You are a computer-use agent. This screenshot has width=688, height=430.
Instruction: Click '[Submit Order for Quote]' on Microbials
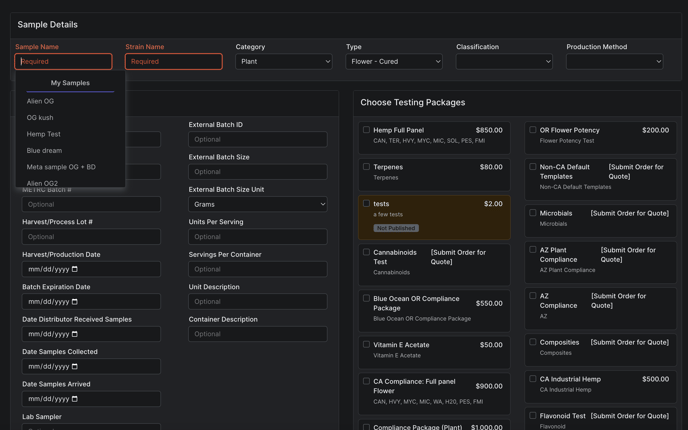(x=630, y=213)
